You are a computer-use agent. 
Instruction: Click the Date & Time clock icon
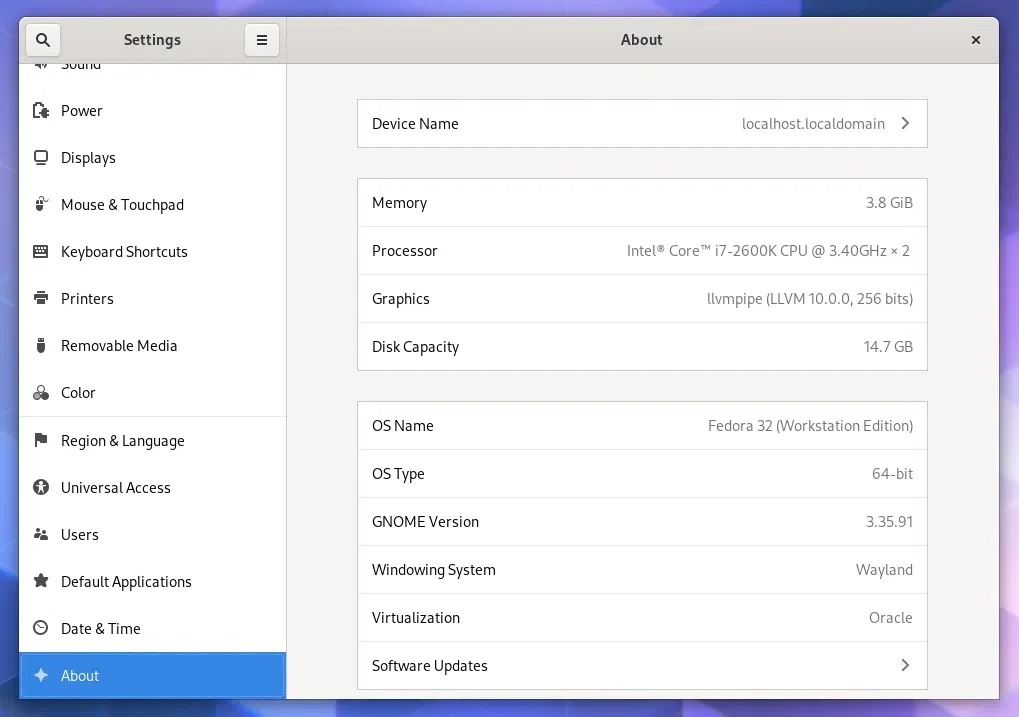[41, 628]
